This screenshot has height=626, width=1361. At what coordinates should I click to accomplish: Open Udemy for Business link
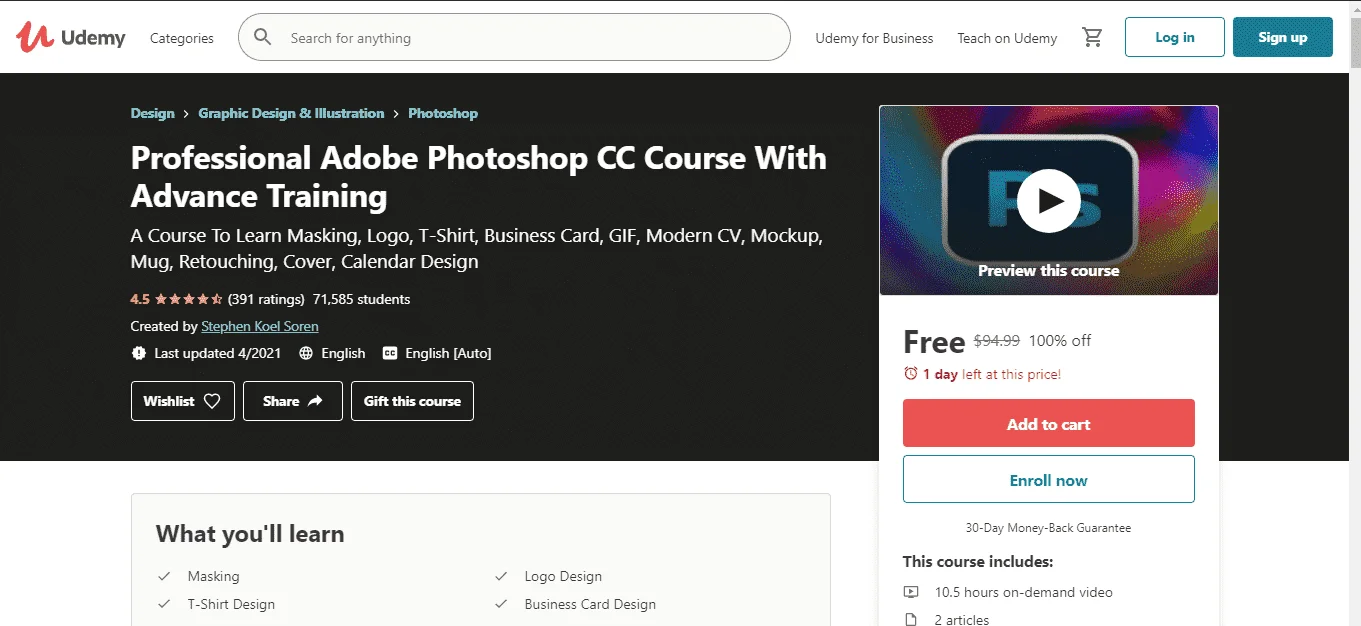click(874, 38)
